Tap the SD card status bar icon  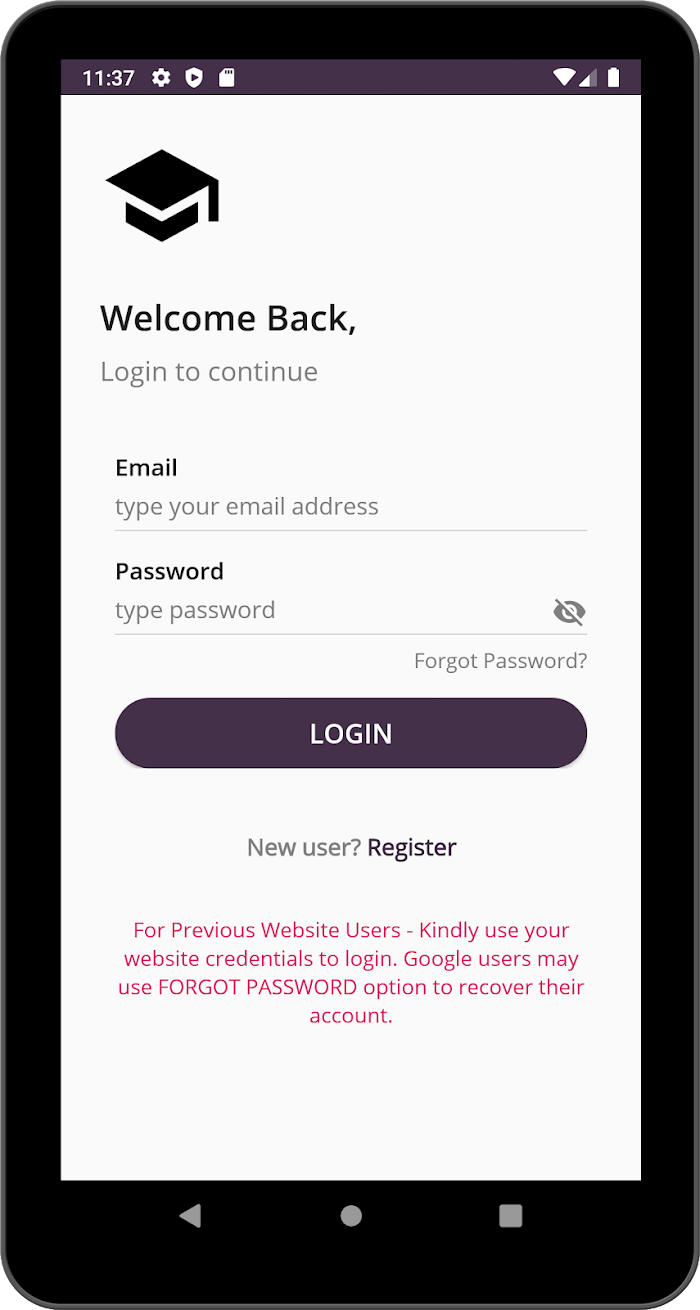[x=227, y=78]
